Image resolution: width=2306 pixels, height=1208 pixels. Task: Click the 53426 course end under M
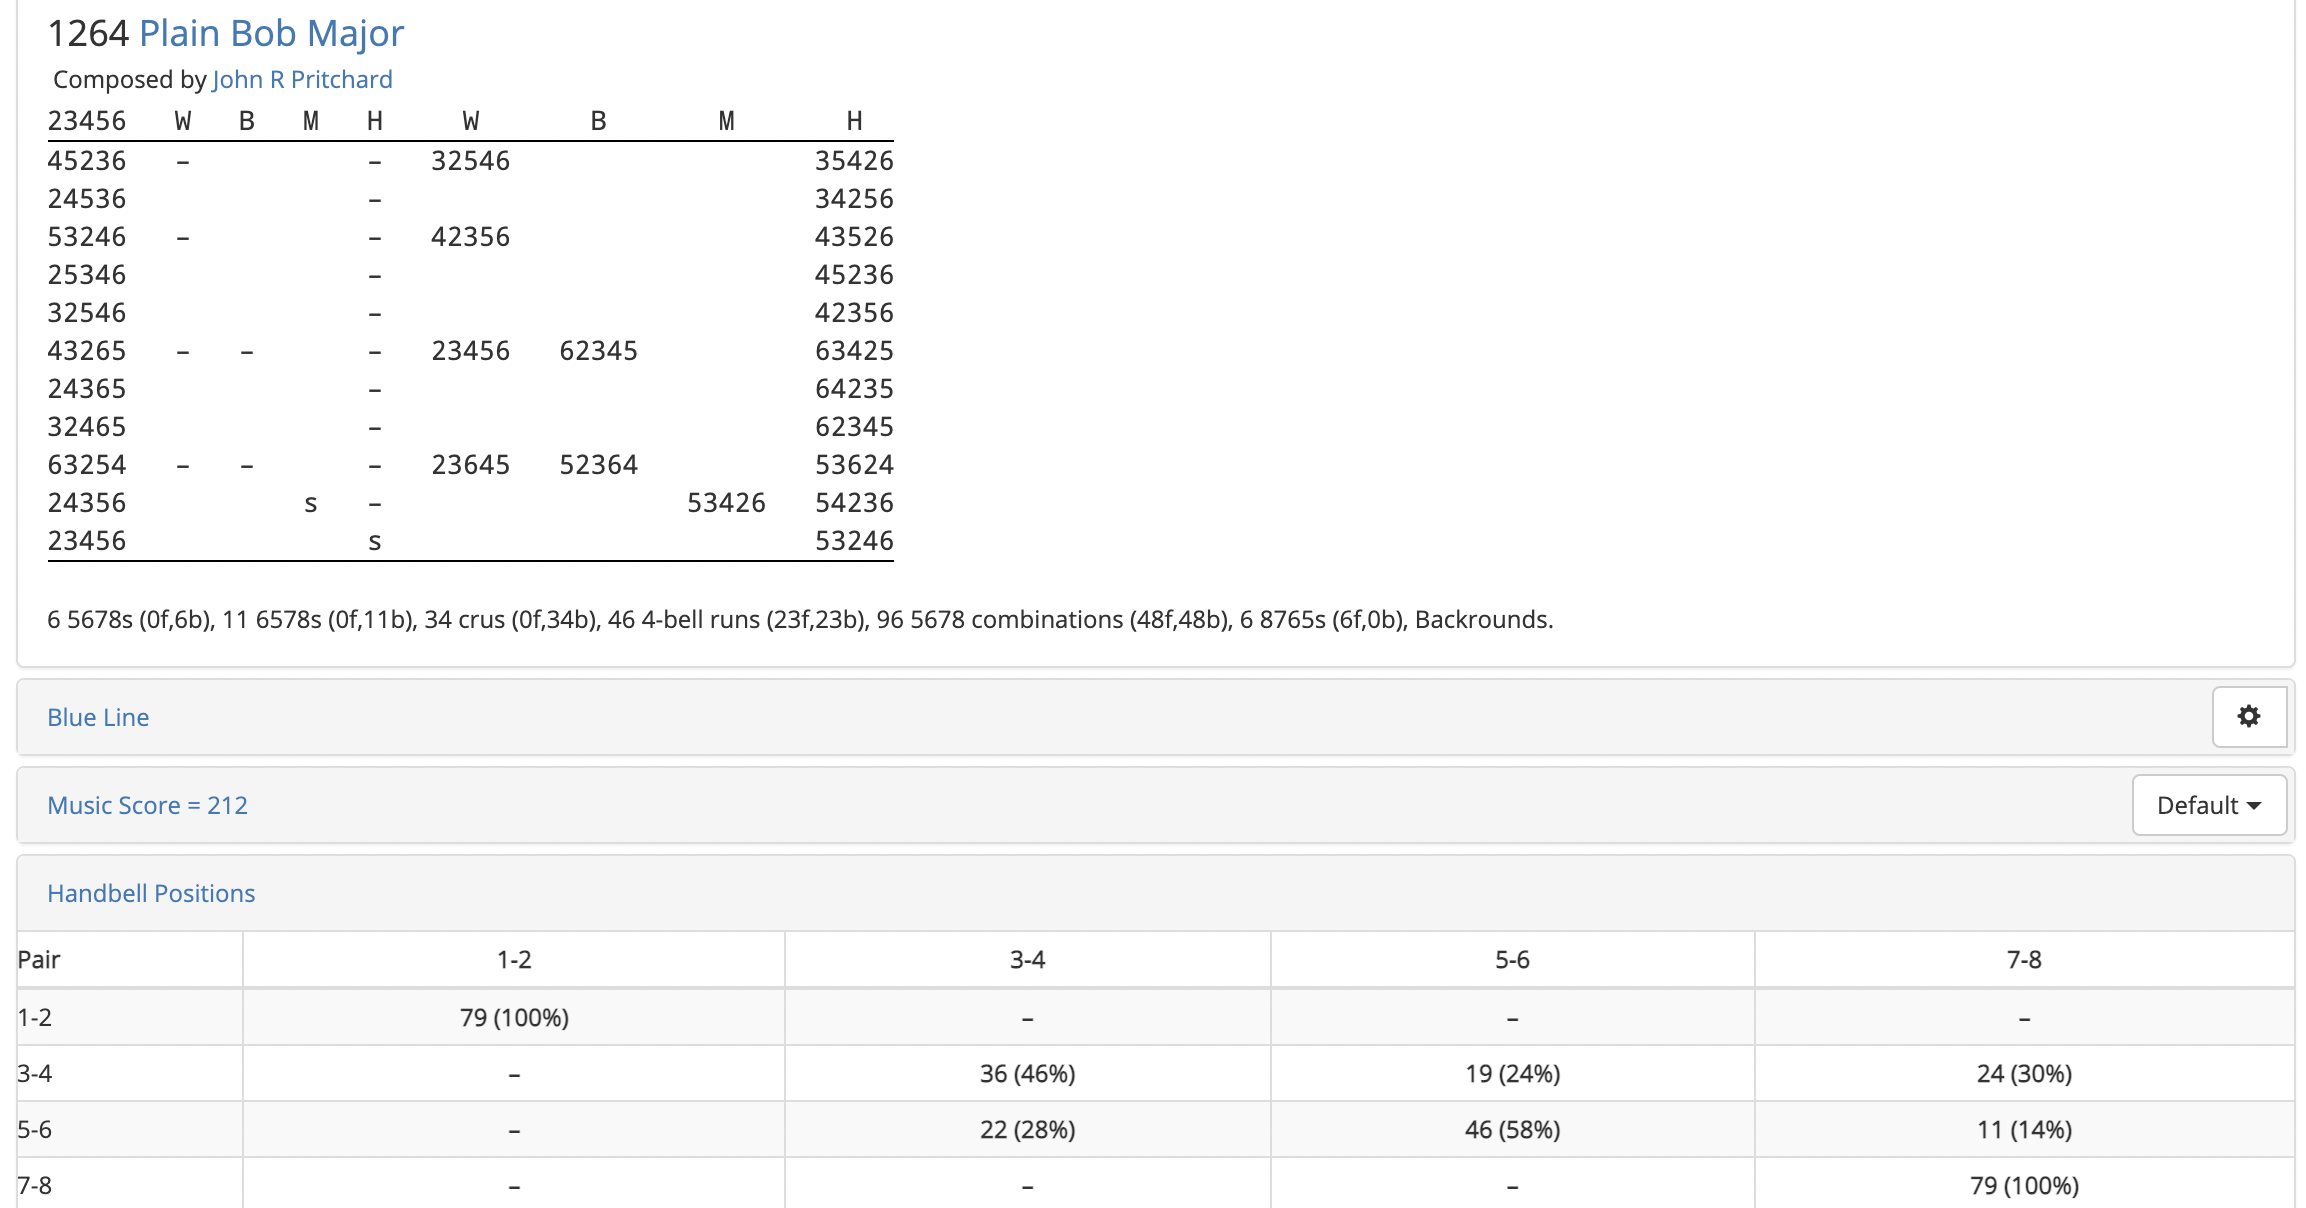tap(726, 503)
